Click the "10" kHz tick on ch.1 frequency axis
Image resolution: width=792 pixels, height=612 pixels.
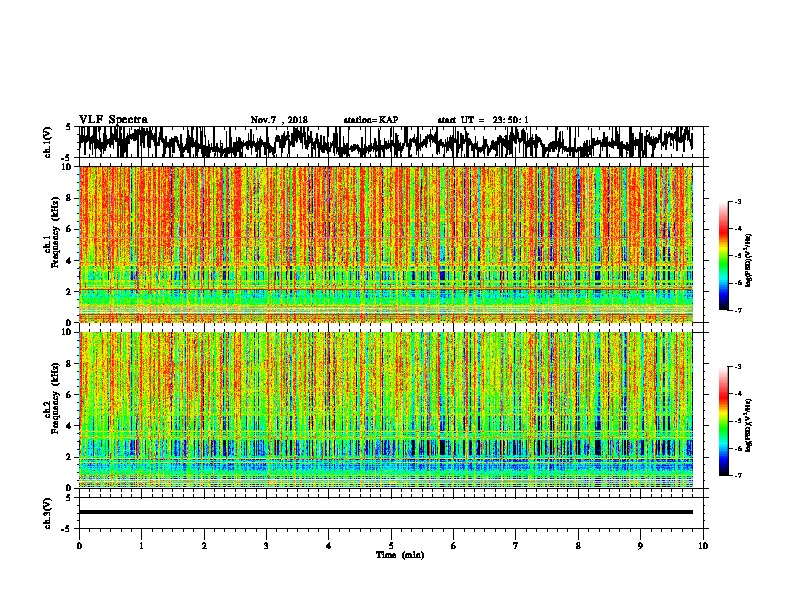click(67, 167)
